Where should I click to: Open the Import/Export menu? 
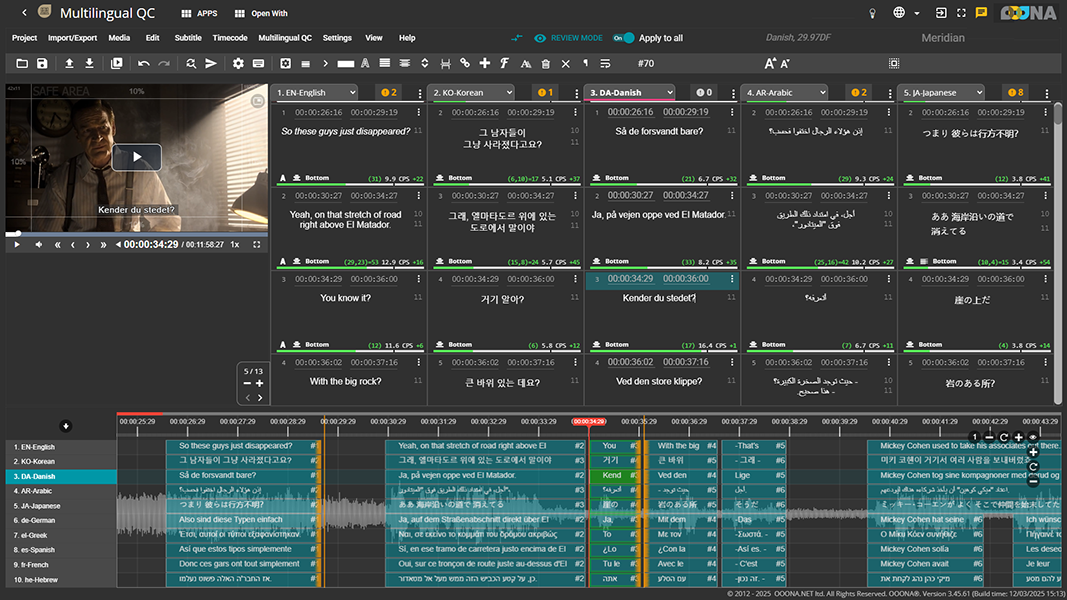[72, 38]
